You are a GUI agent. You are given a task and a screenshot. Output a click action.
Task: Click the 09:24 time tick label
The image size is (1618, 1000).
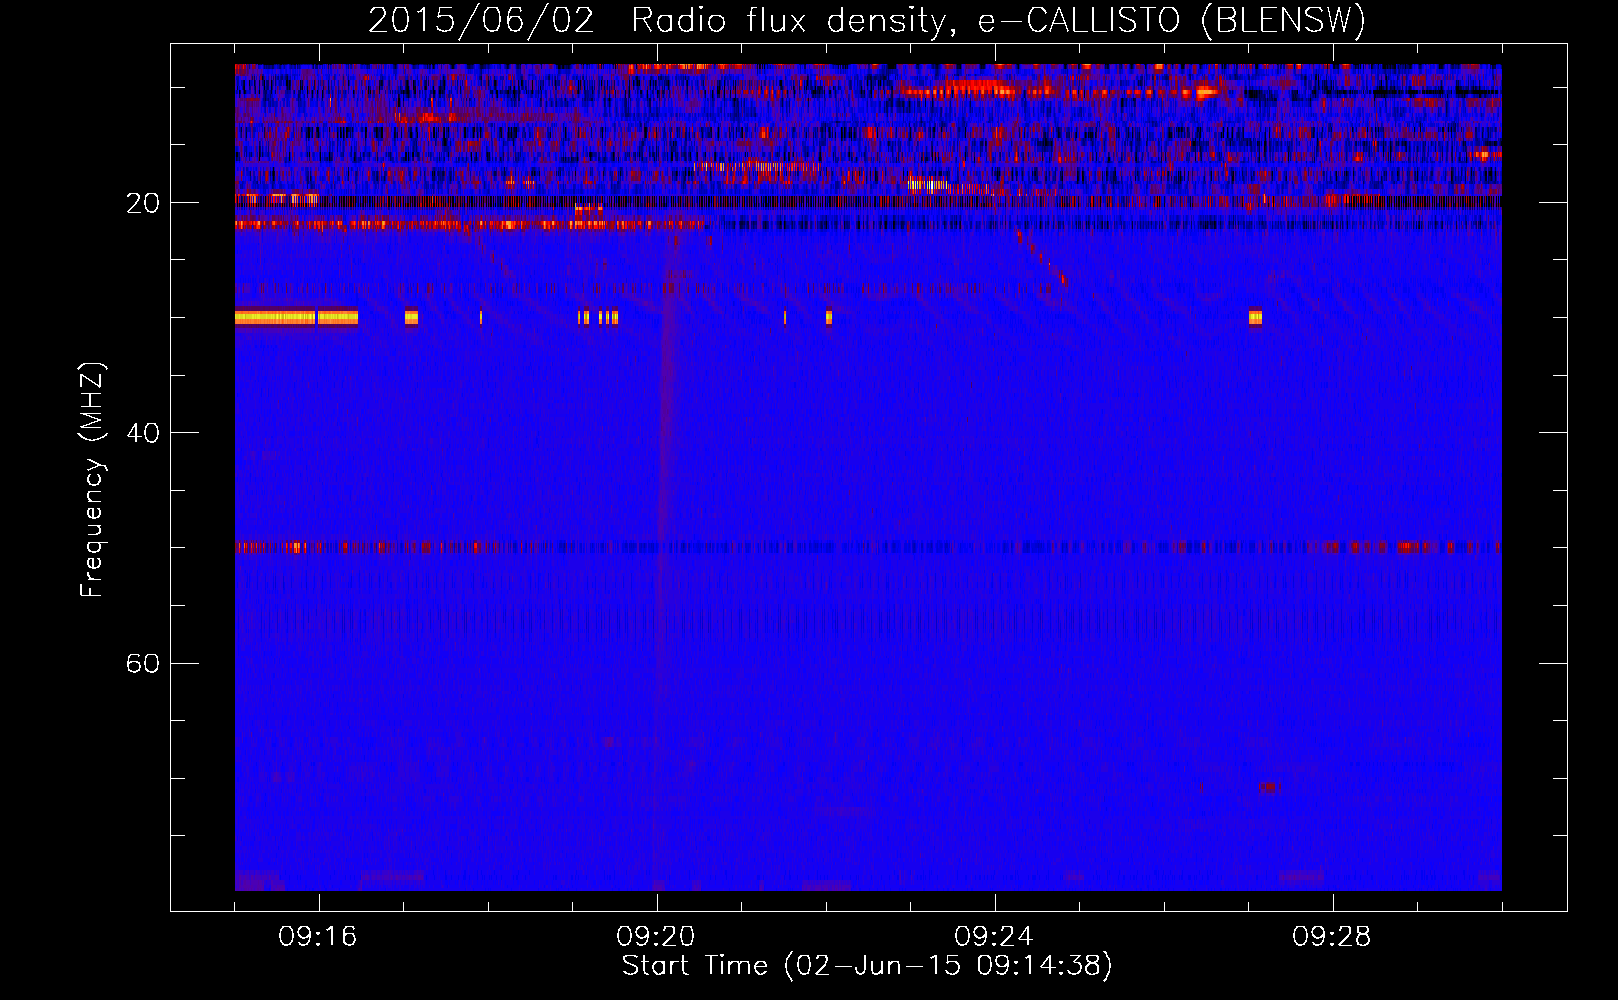[994, 937]
